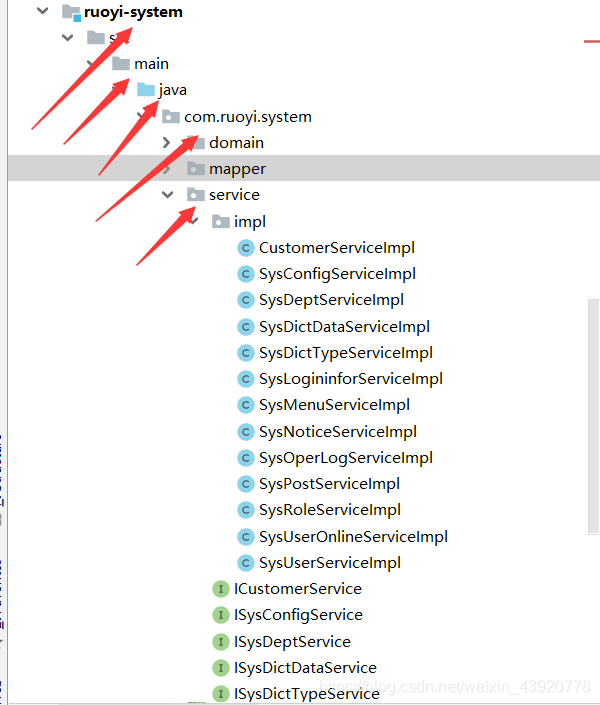The width and height of the screenshot is (600, 705).
Task: Open the SysMenuServiceImpl class file
Action: pos(335,406)
